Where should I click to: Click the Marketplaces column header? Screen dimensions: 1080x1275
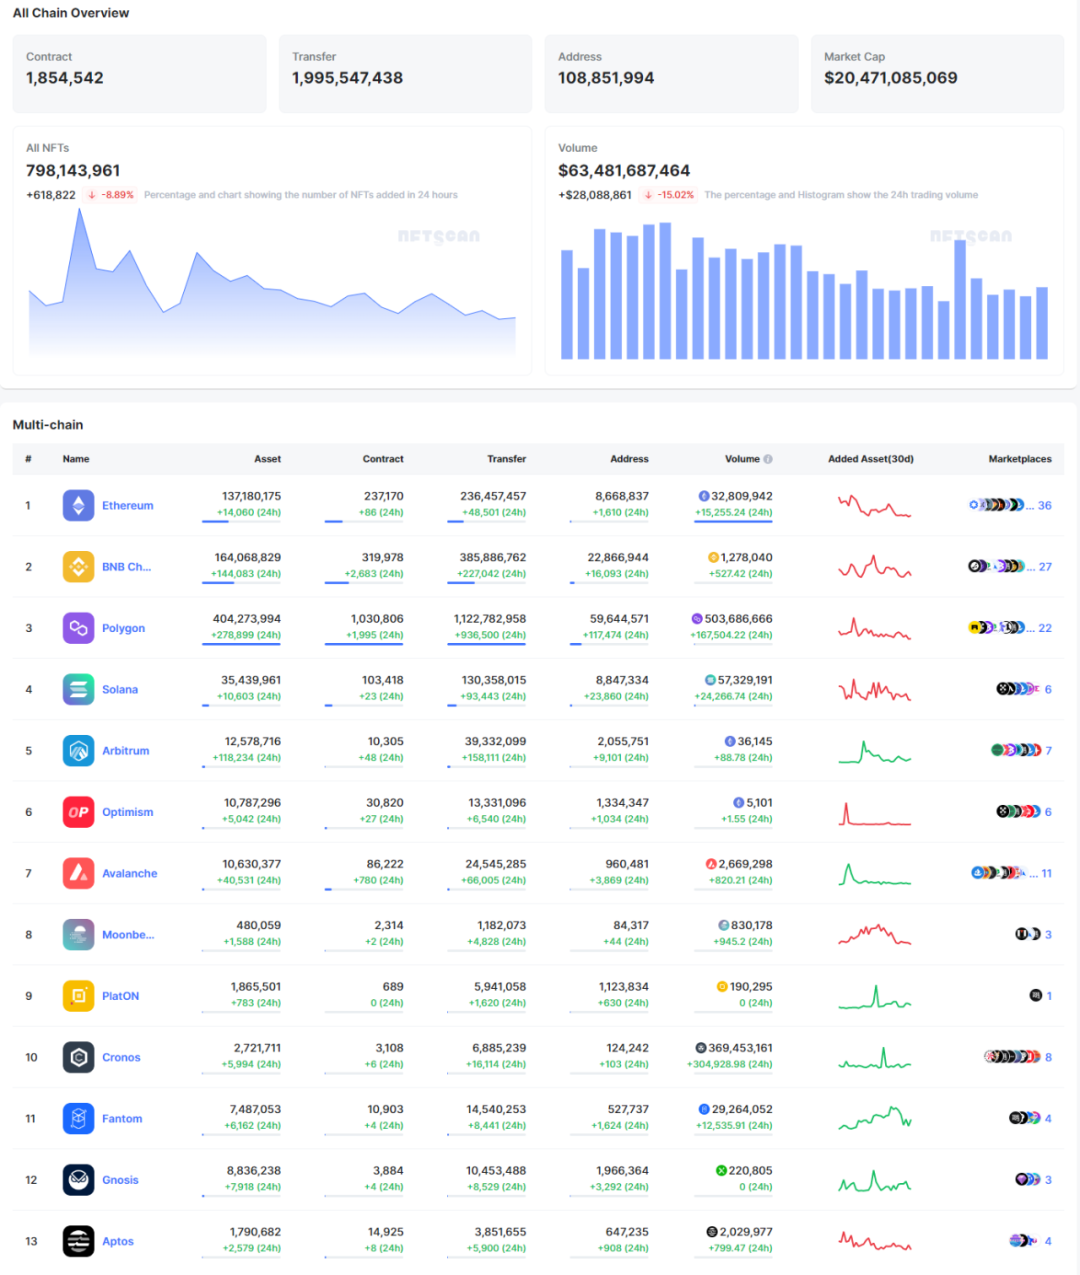tap(1020, 459)
